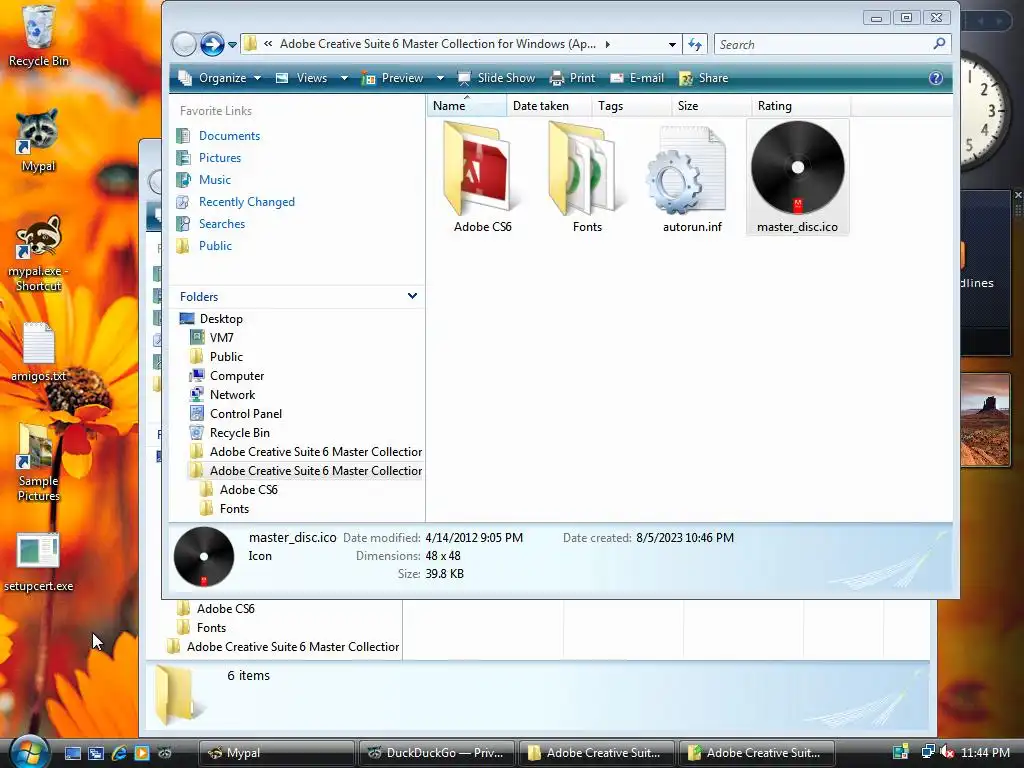
Task: Click Show Desktop quick launch icon
Action: point(72,753)
